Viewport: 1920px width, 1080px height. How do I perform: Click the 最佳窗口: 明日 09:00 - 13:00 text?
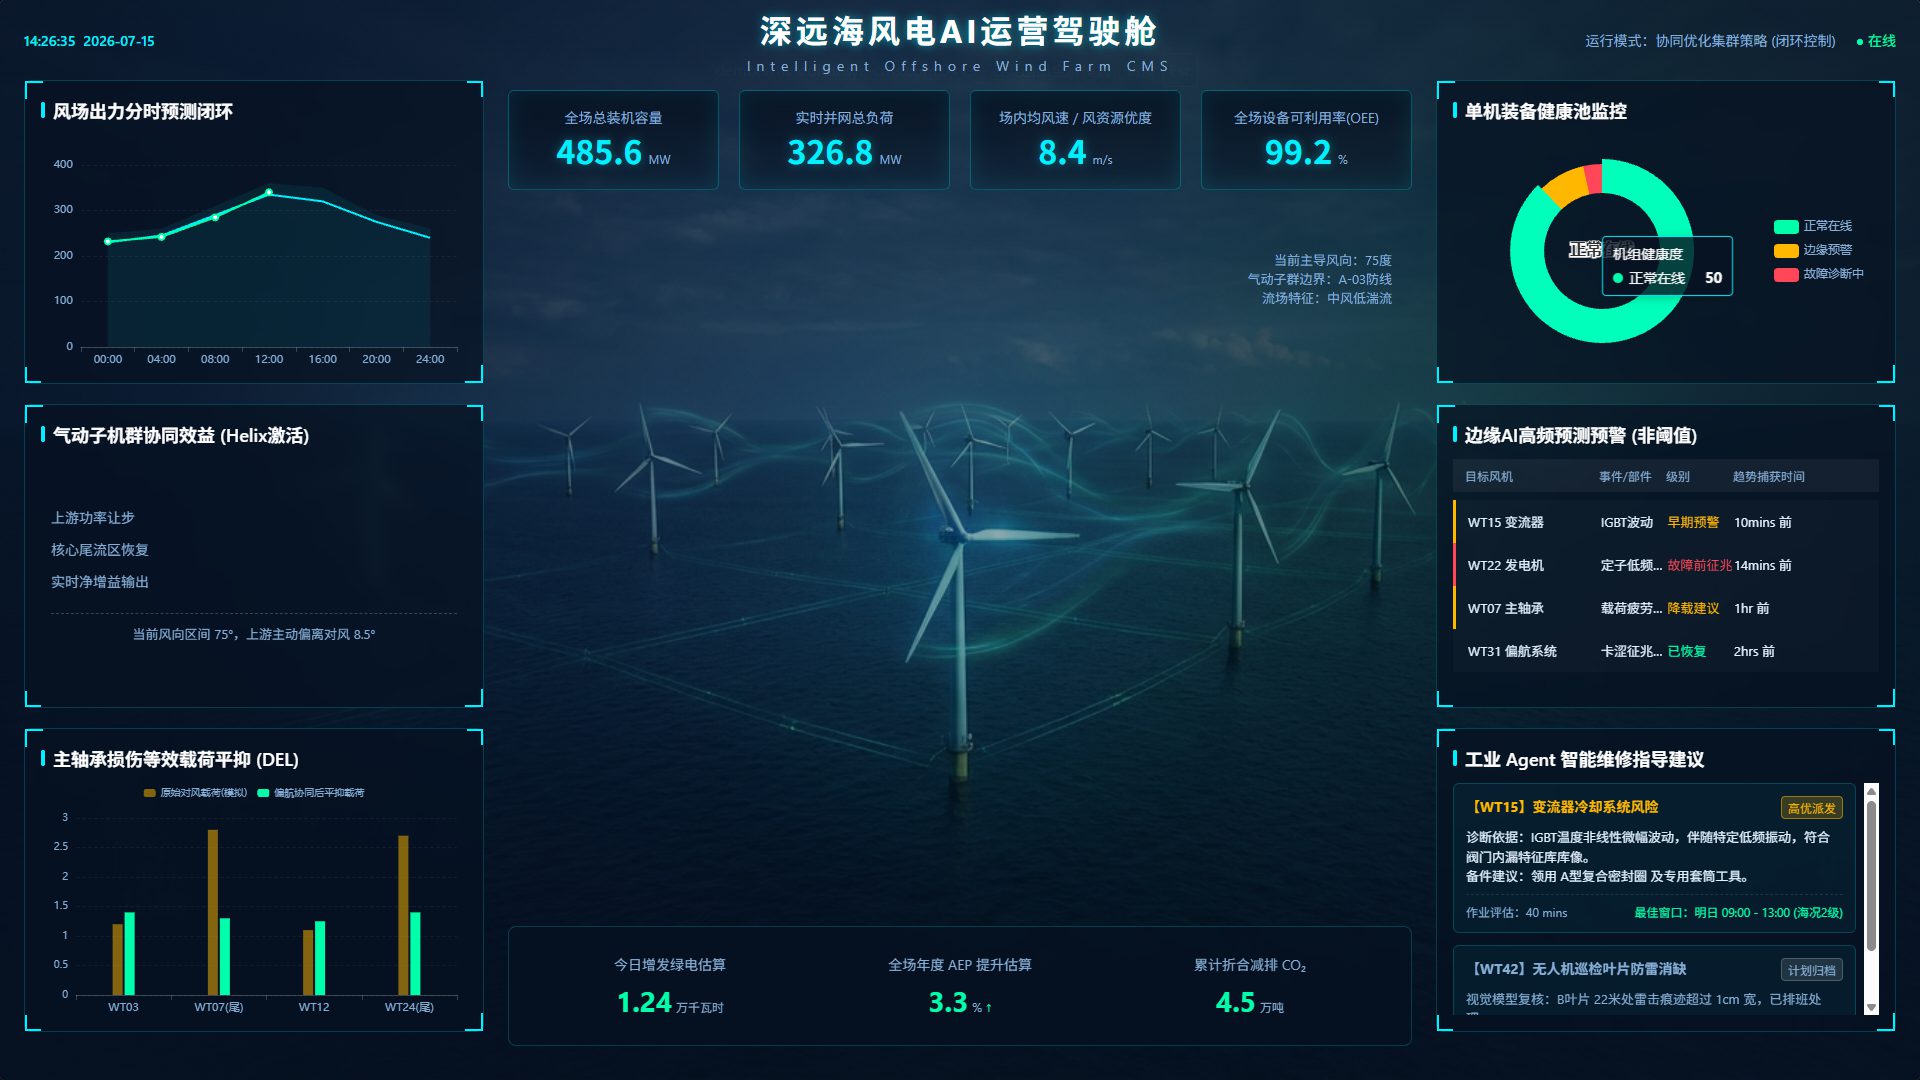point(1738,913)
